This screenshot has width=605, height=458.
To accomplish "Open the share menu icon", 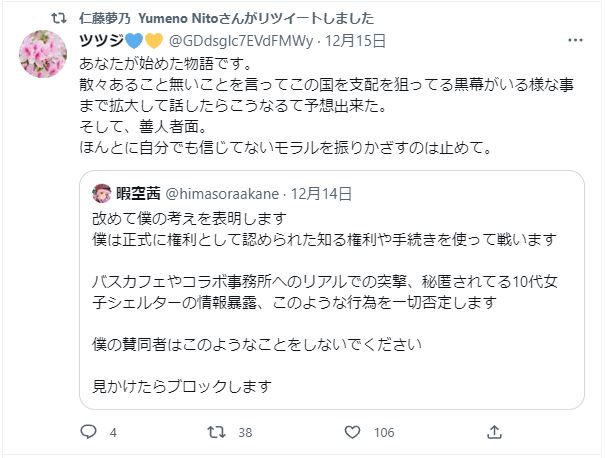I will [x=493, y=433].
